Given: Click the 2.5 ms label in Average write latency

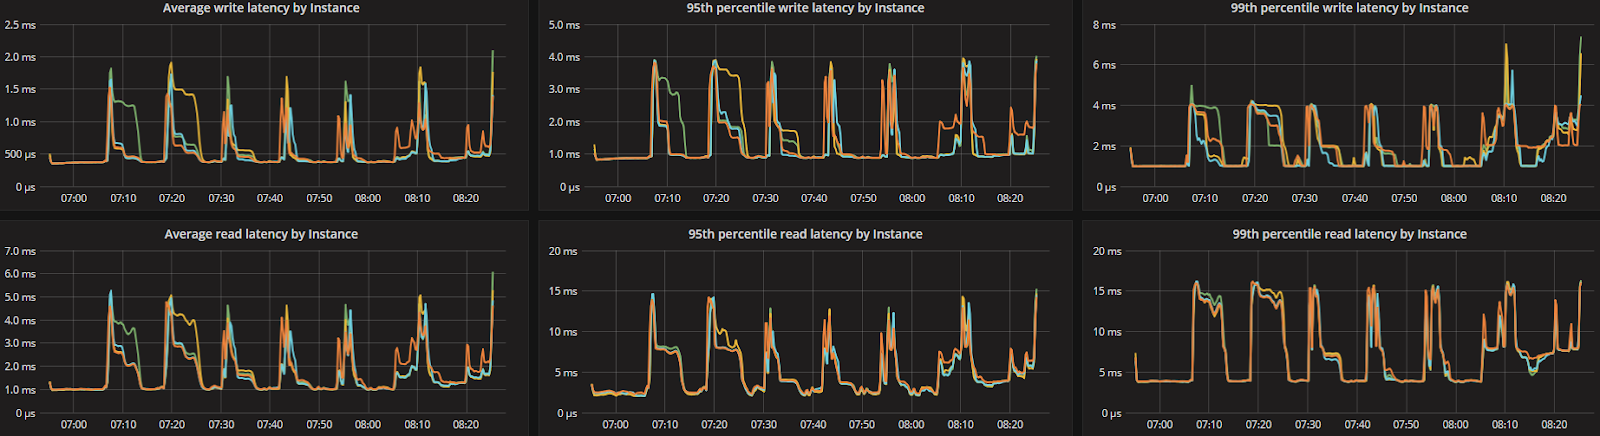Looking at the screenshot, I should pyautogui.click(x=20, y=25).
